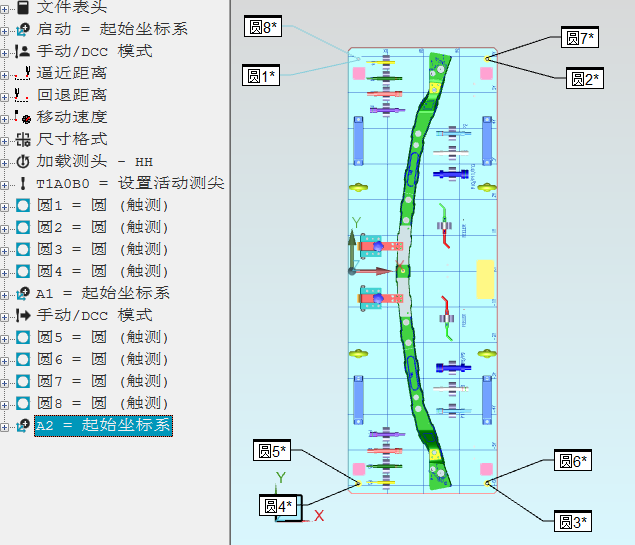Click the 圆4* label in graphics view
Screen dimensions: 635x545
278,506
